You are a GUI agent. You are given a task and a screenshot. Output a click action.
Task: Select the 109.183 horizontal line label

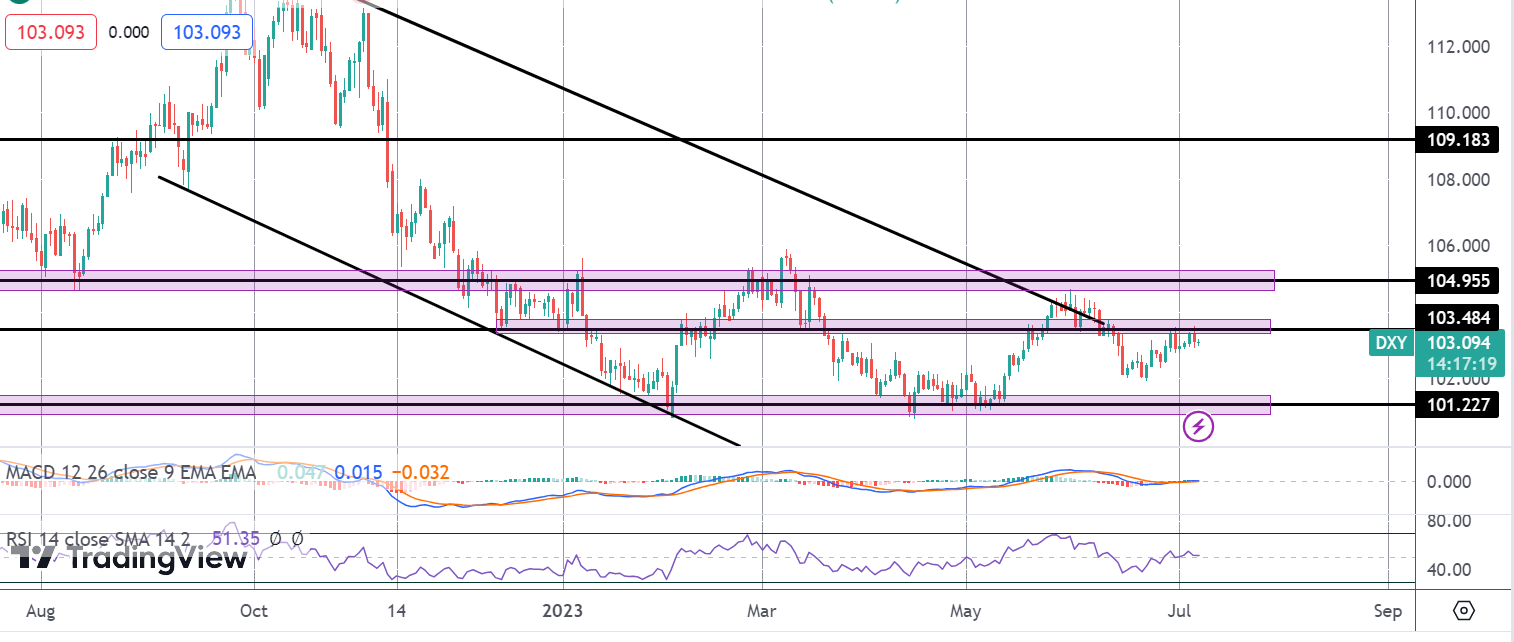click(1458, 140)
